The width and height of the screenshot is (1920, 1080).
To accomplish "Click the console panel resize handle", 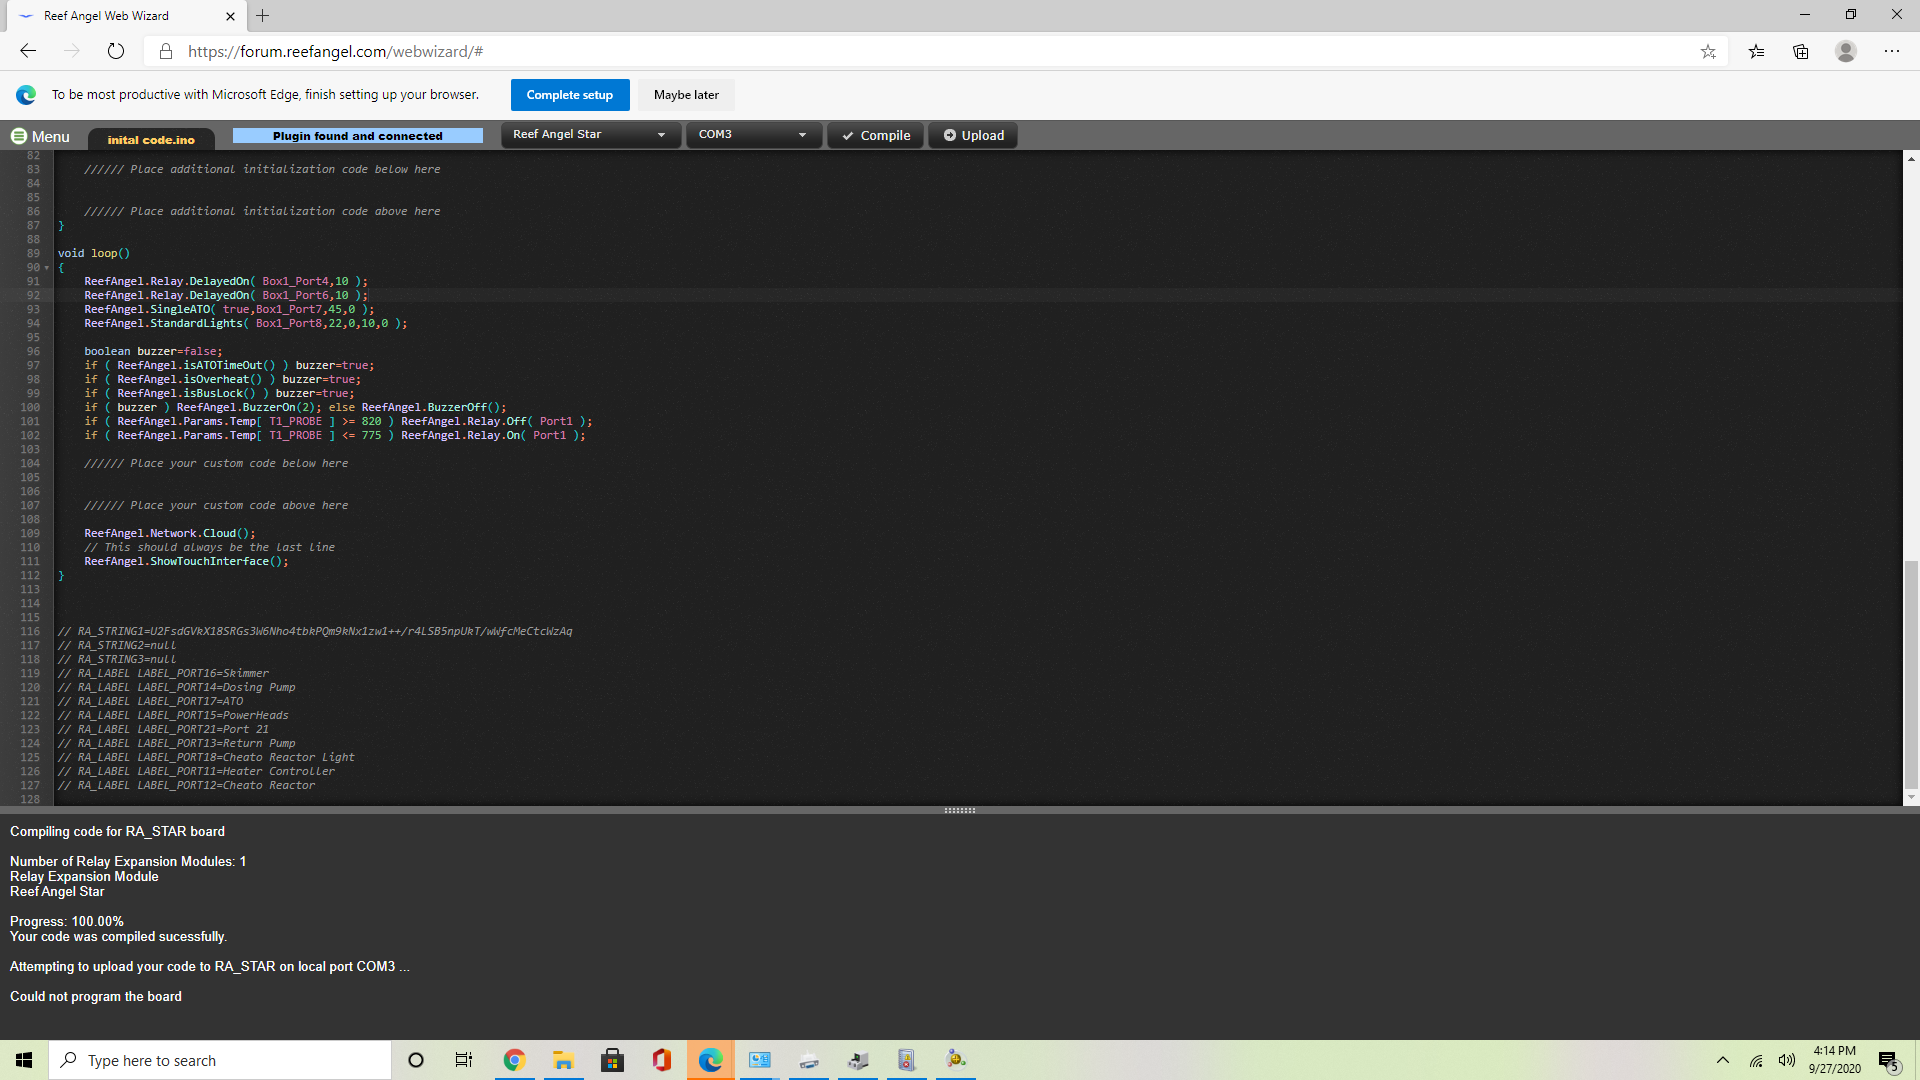I will (959, 811).
